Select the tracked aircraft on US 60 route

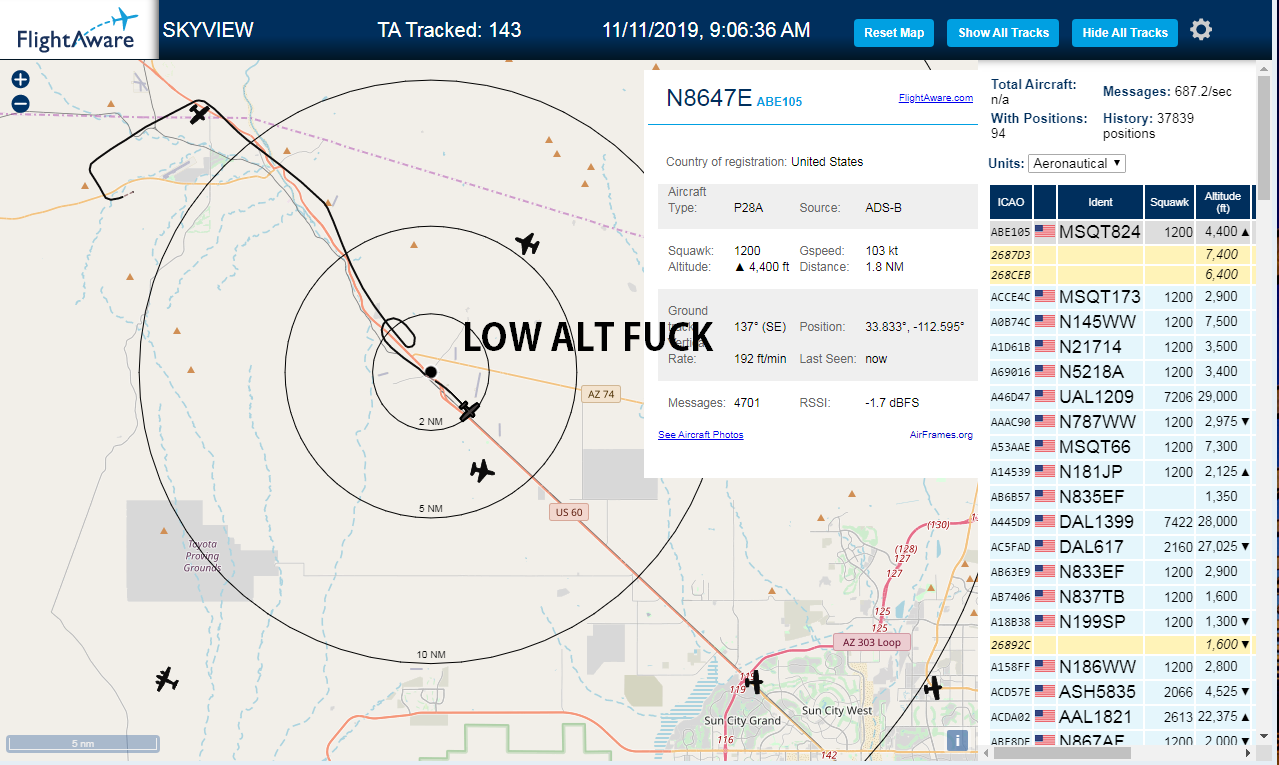(x=468, y=411)
